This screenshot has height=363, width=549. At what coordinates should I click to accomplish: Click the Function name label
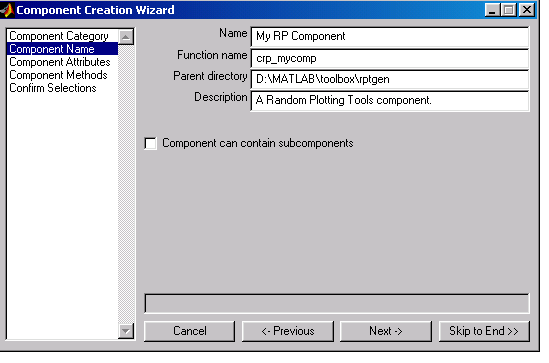click(x=212, y=55)
